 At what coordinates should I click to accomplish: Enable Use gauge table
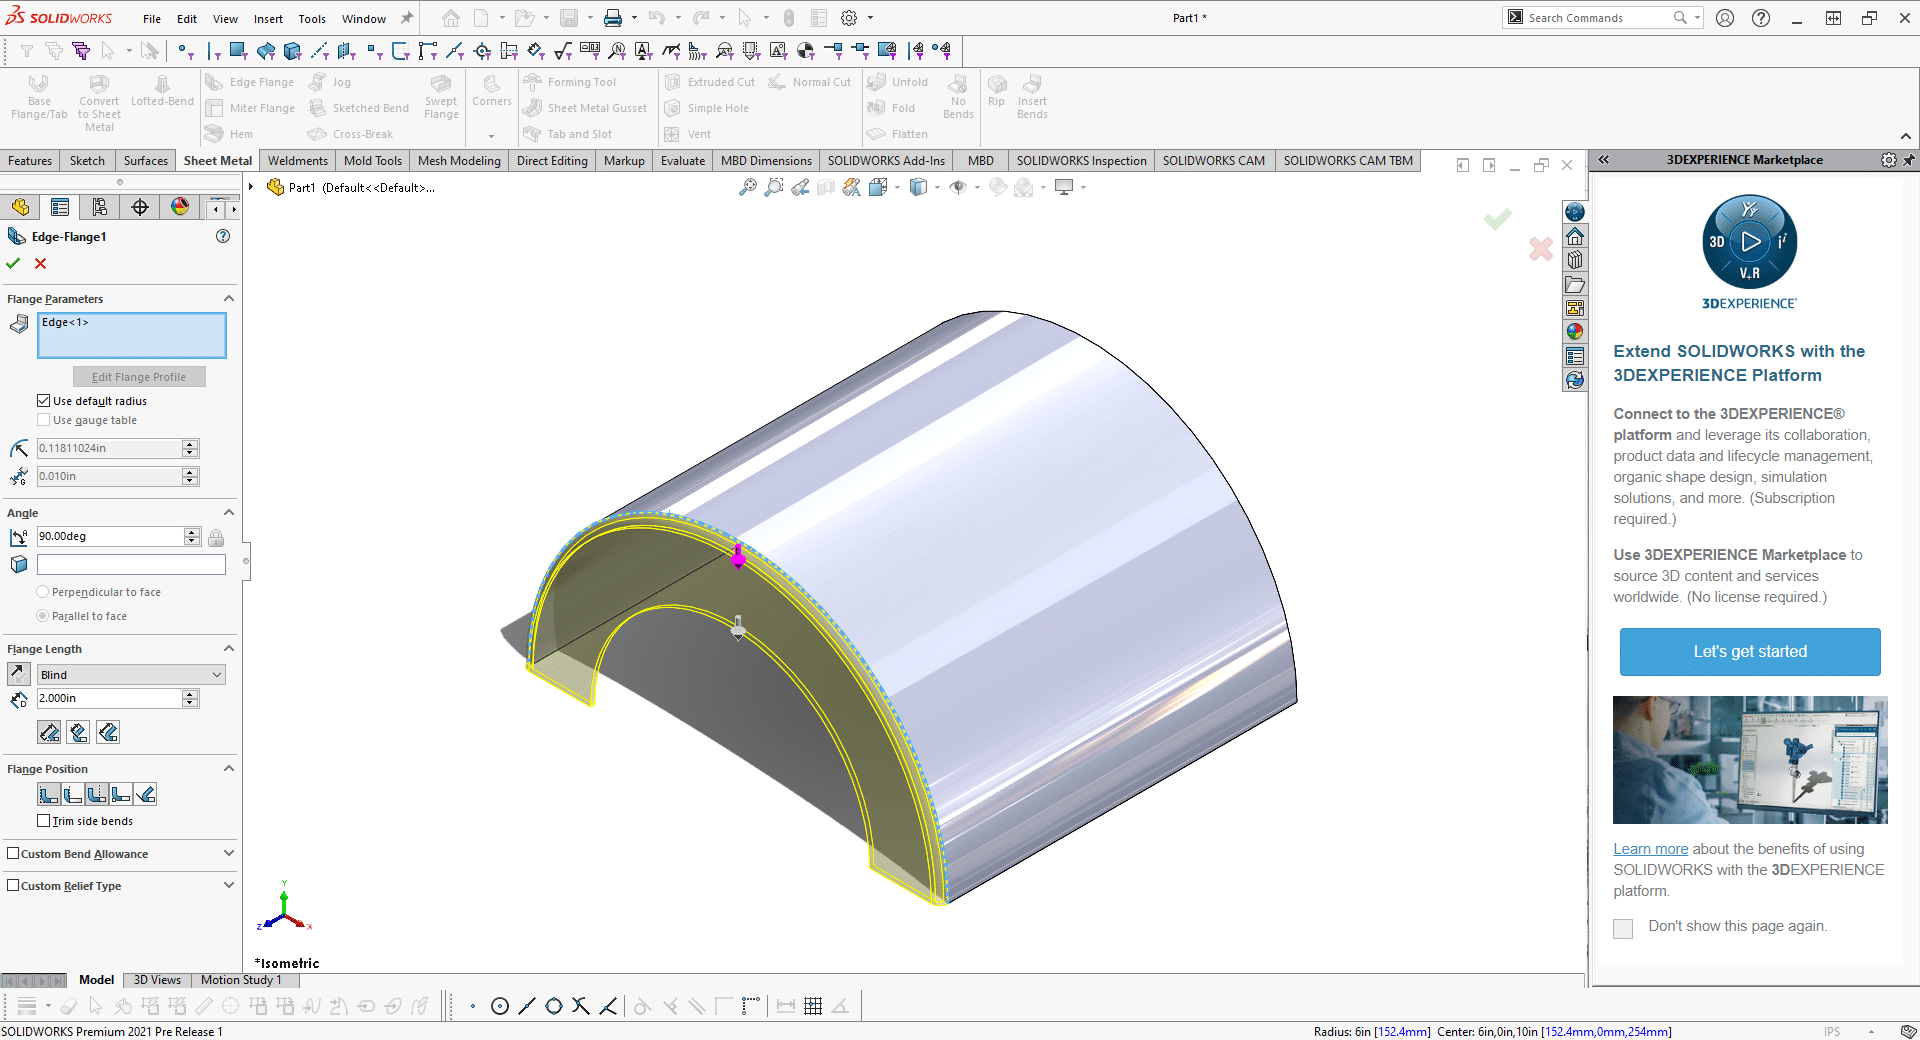coord(44,420)
